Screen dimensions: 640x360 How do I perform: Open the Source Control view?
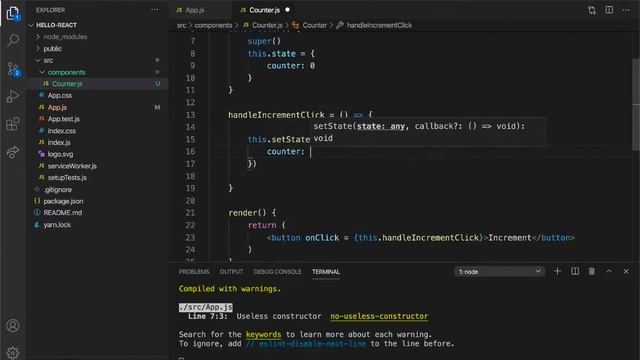point(13,69)
